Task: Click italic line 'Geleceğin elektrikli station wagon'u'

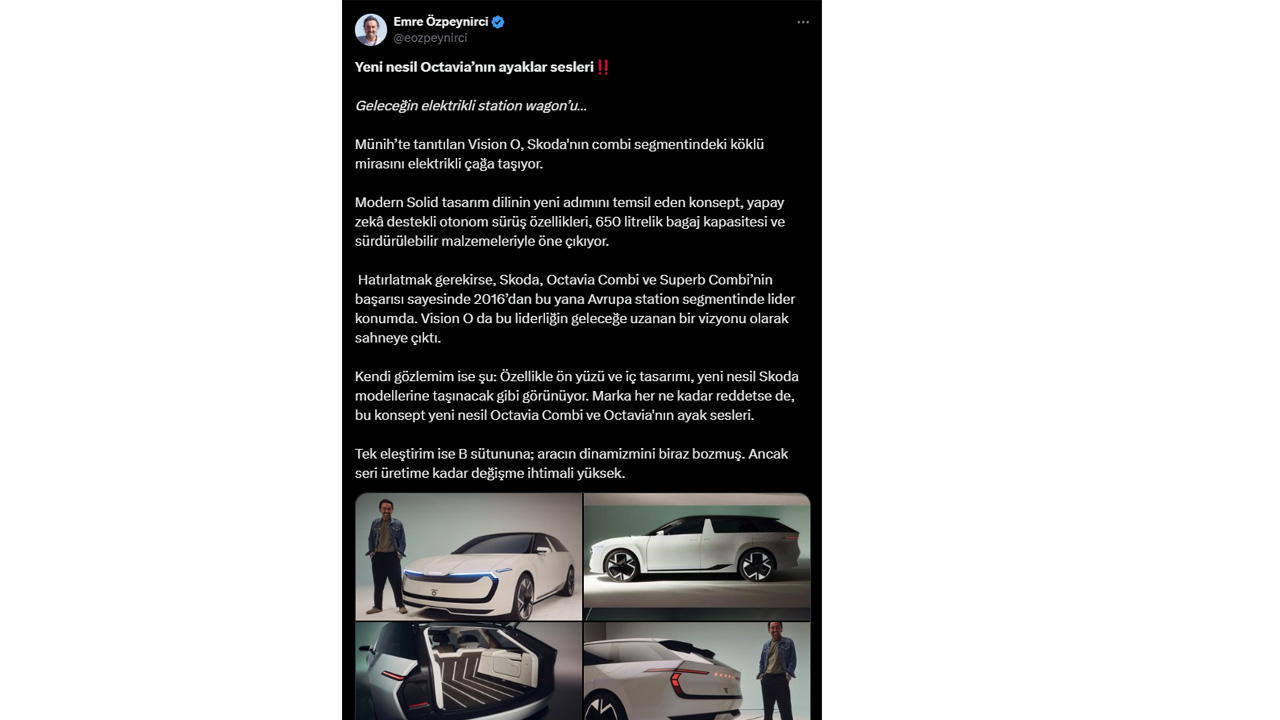Action: tap(471, 106)
